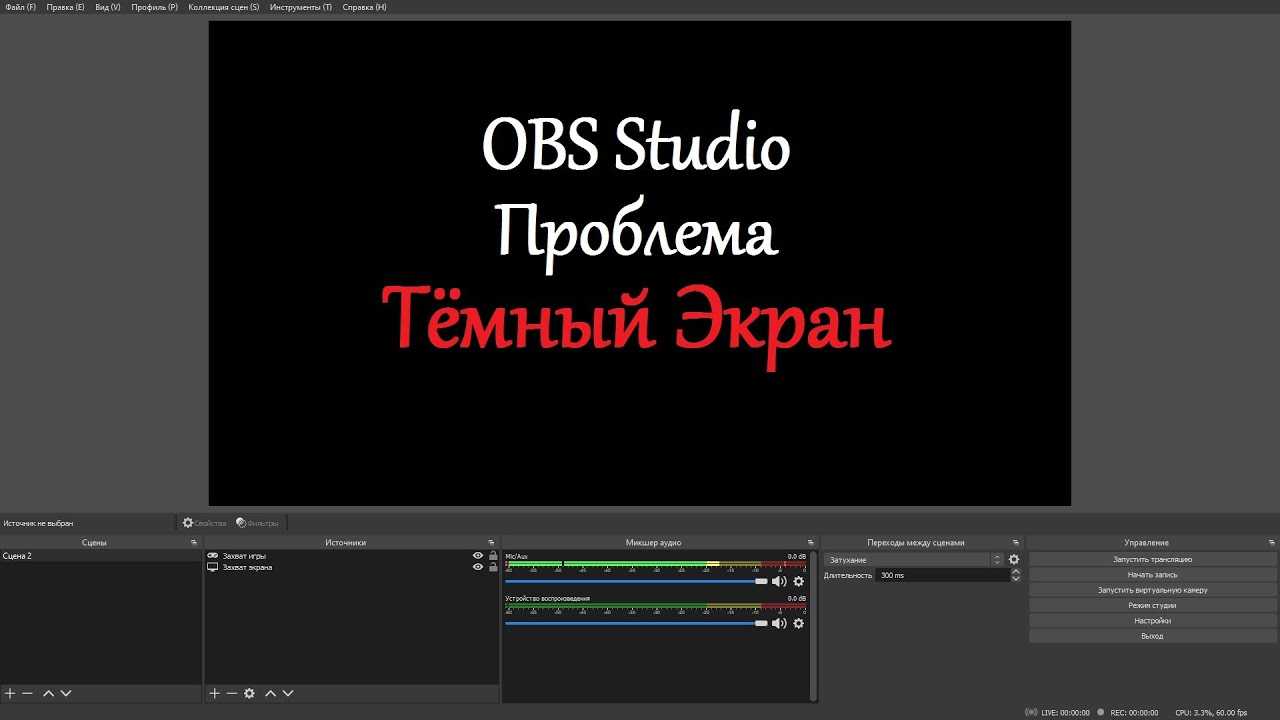The width and height of the screenshot is (1280, 720).
Task: Open Настройки from the Управление panel
Action: 1152,621
